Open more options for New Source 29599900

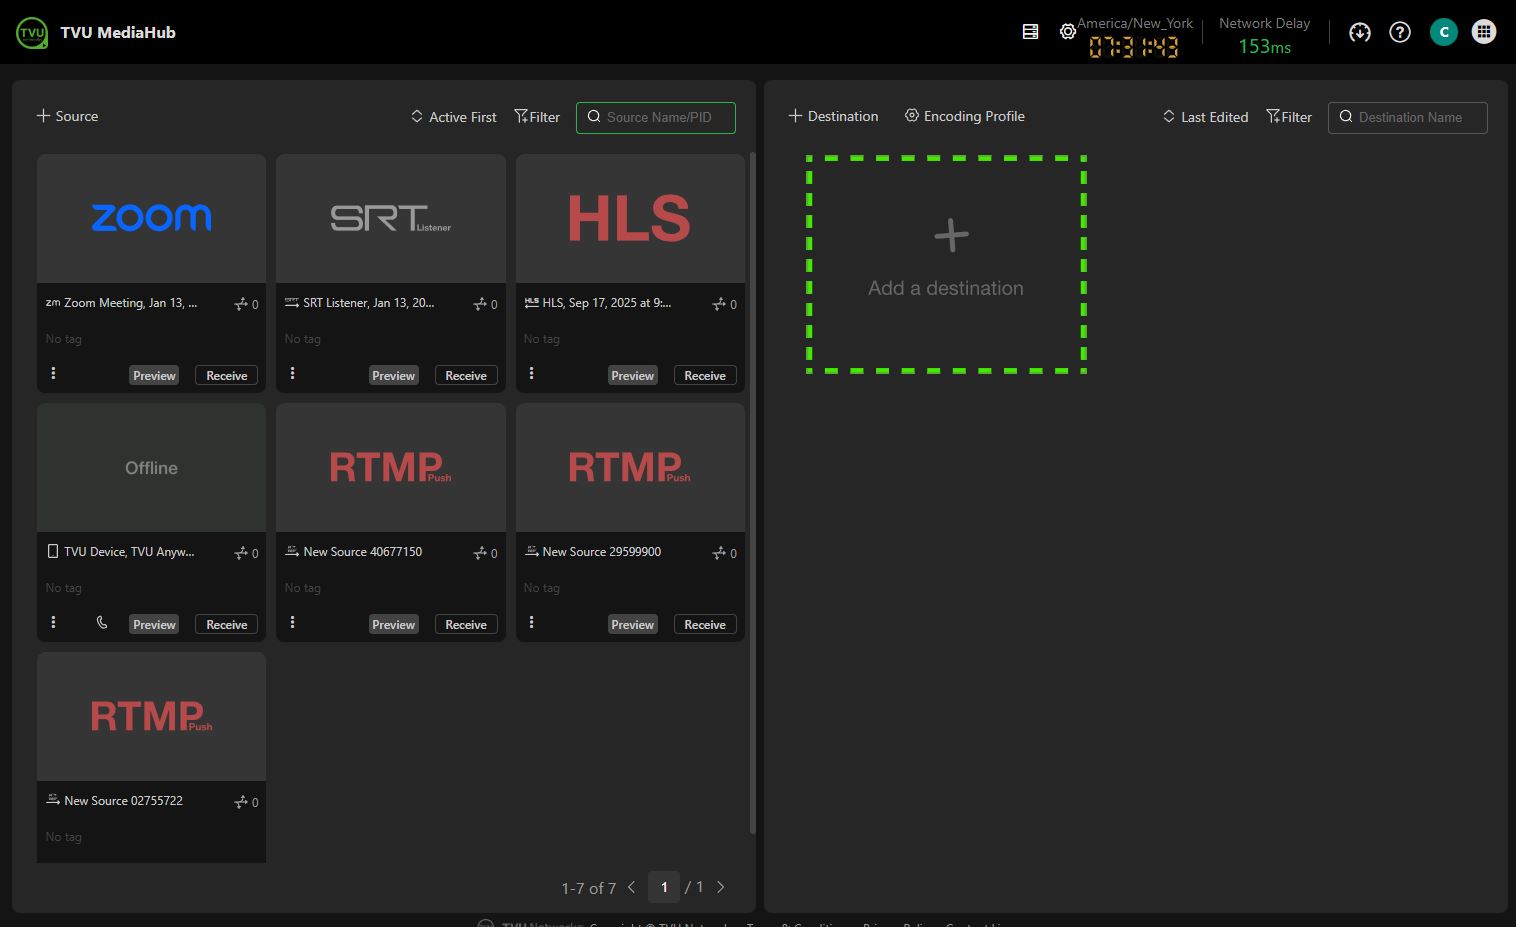(x=531, y=622)
